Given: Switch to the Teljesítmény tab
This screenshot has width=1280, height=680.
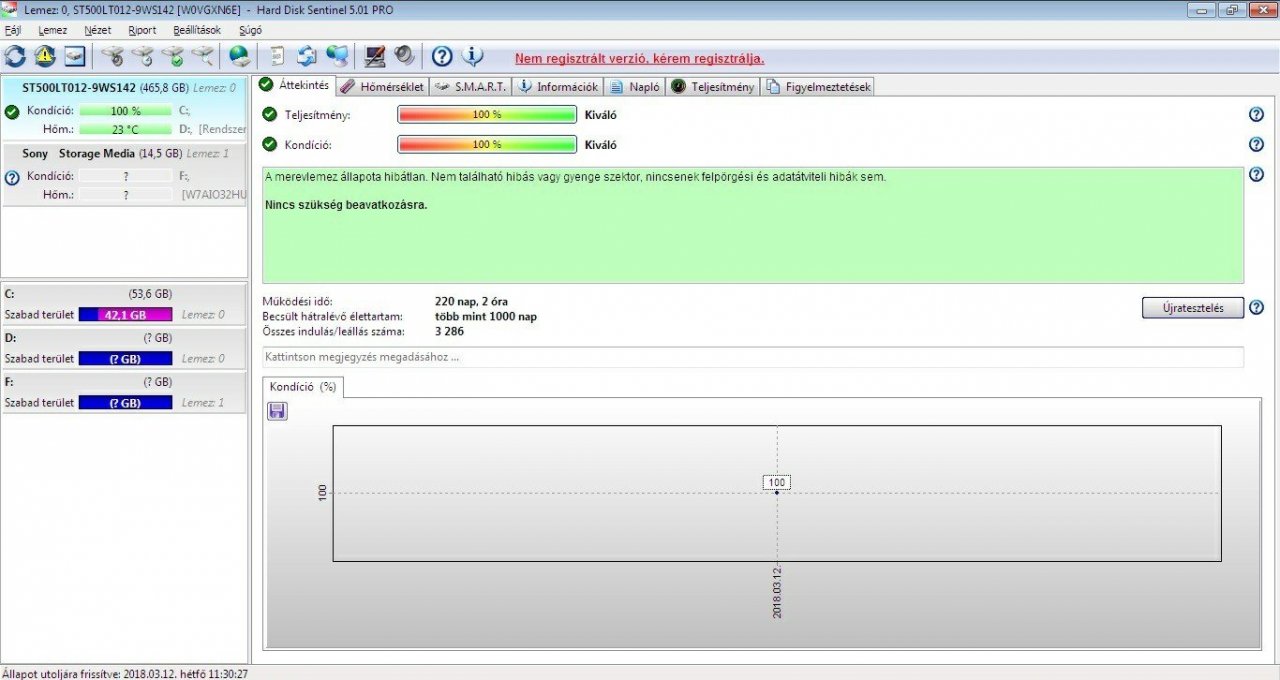Looking at the screenshot, I should pyautogui.click(x=712, y=87).
